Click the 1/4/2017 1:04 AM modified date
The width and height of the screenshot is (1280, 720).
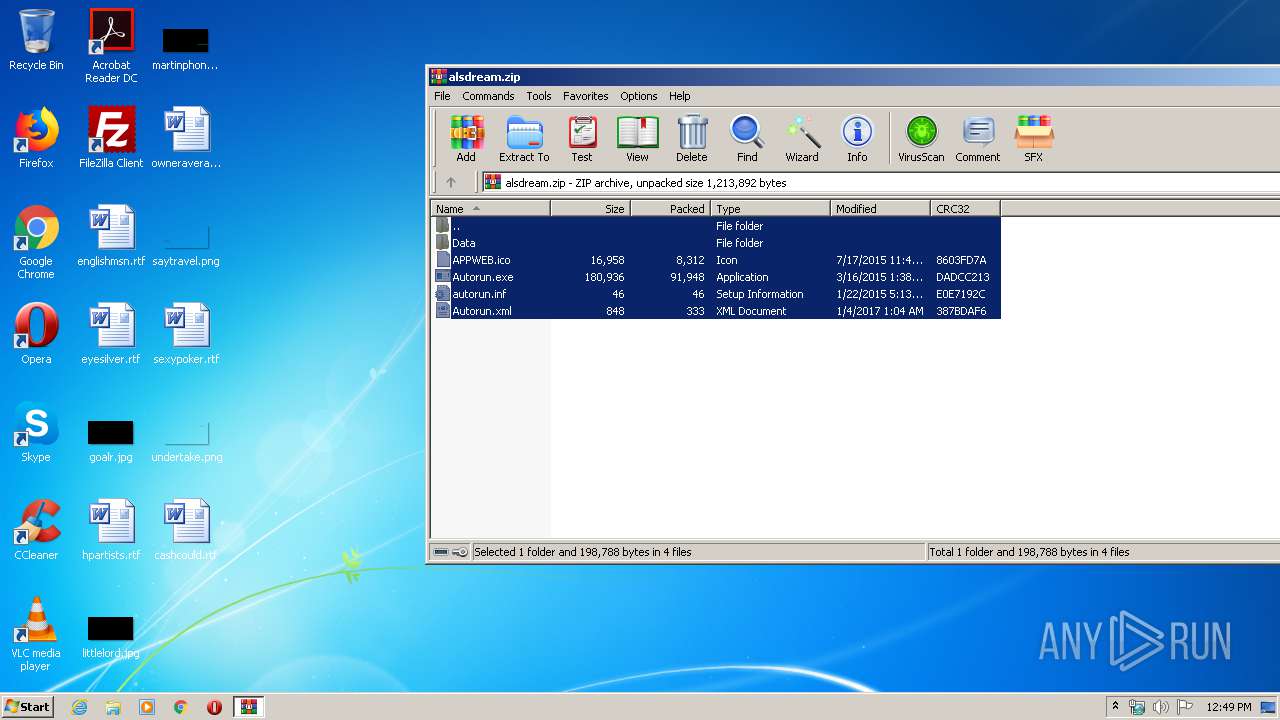(x=880, y=311)
